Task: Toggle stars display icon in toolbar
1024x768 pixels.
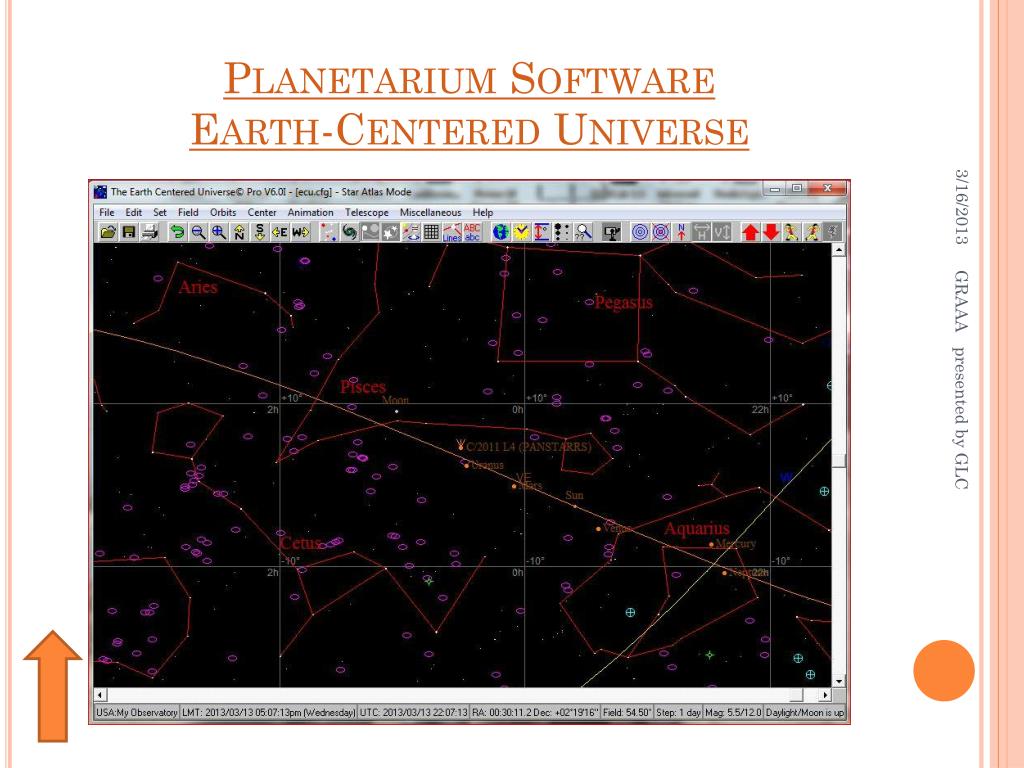Action: pyautogui.click(x=328, y=232)
